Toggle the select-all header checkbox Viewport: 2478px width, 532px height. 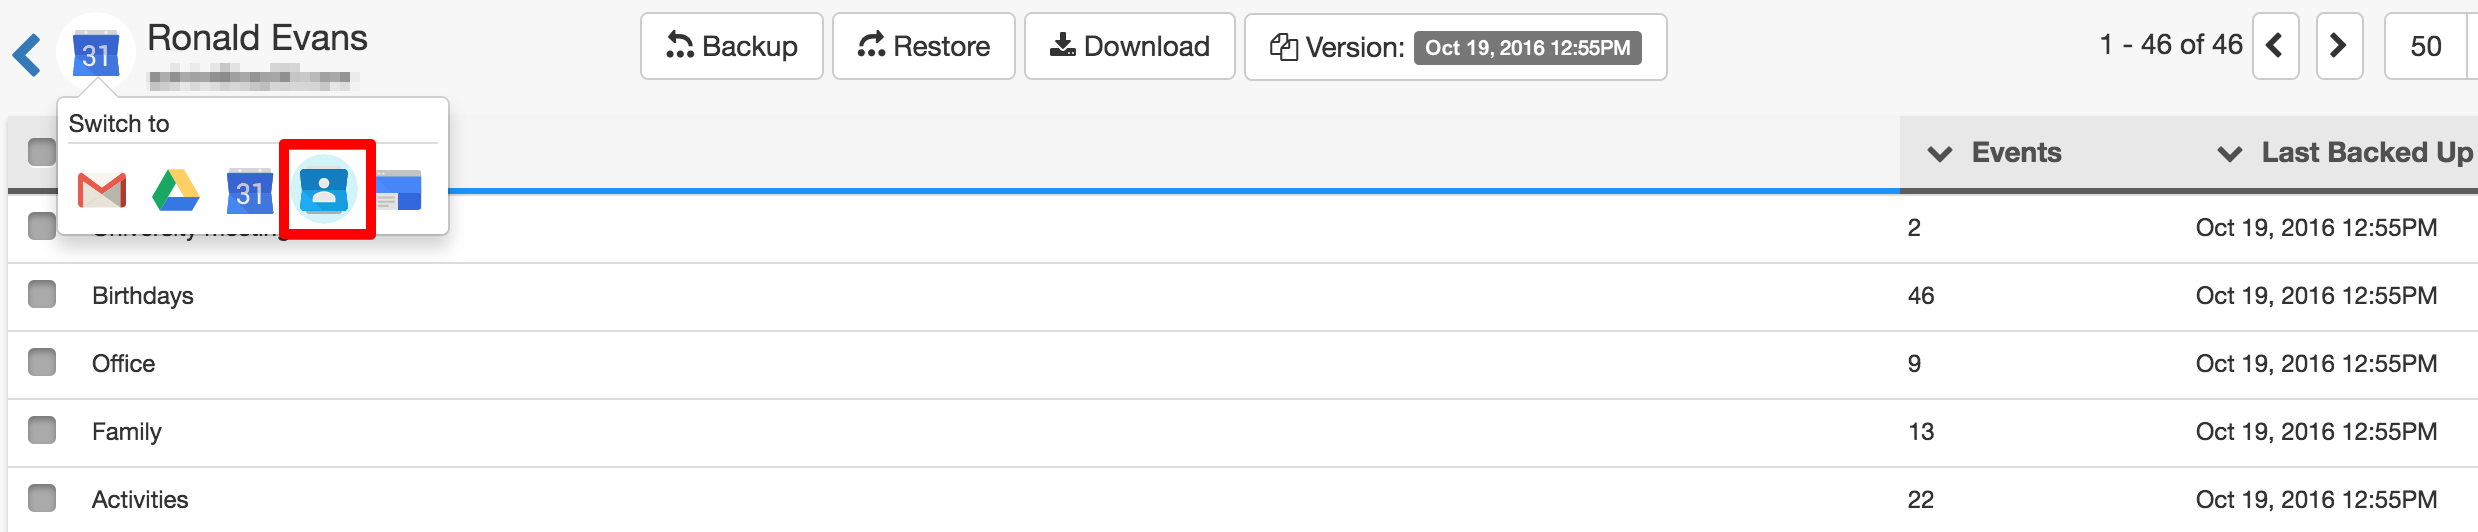pyautogui.click(x=42, y=152)
